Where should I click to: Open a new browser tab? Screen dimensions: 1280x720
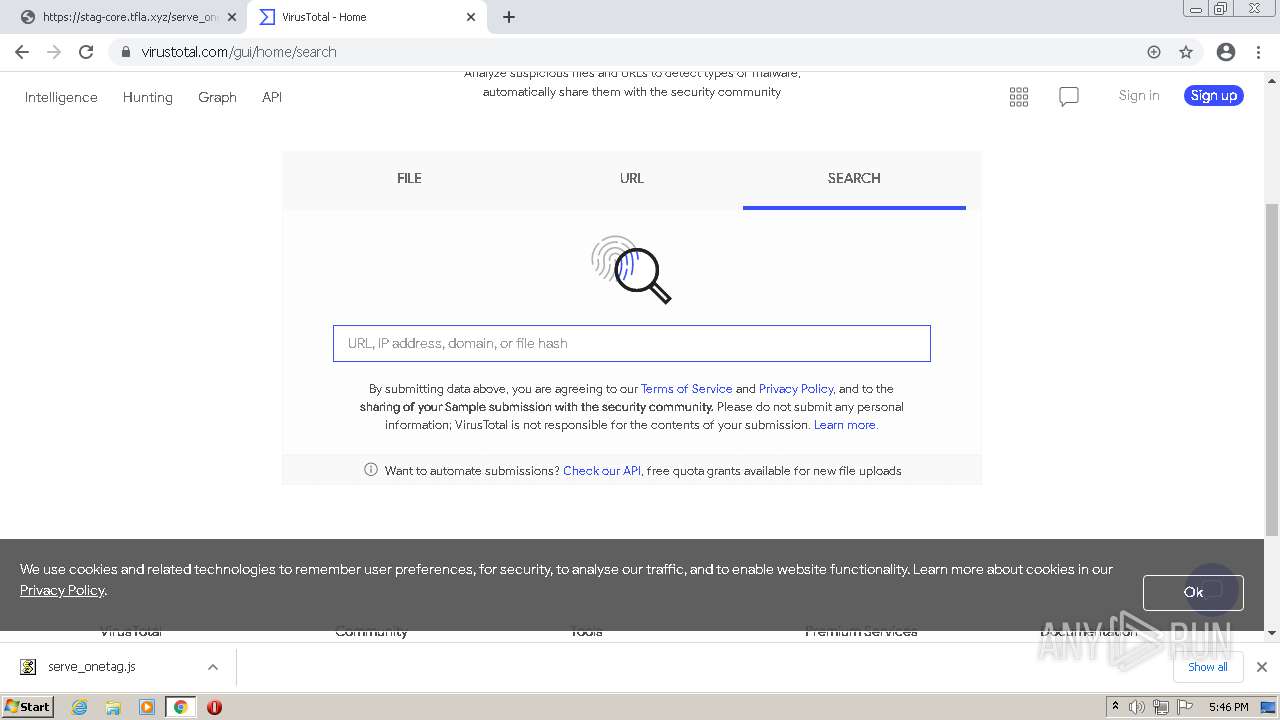click(x=509, y=17)
